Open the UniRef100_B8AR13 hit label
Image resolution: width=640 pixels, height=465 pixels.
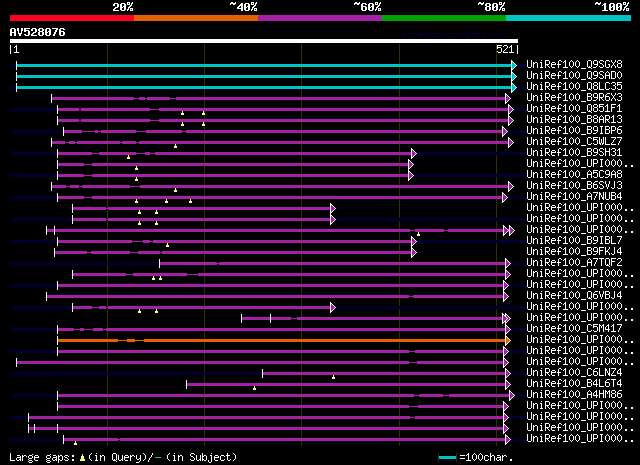(574, 120)
